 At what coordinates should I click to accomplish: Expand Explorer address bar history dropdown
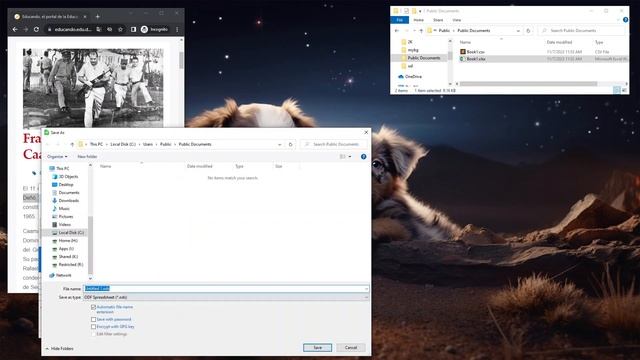click(518, 31)
